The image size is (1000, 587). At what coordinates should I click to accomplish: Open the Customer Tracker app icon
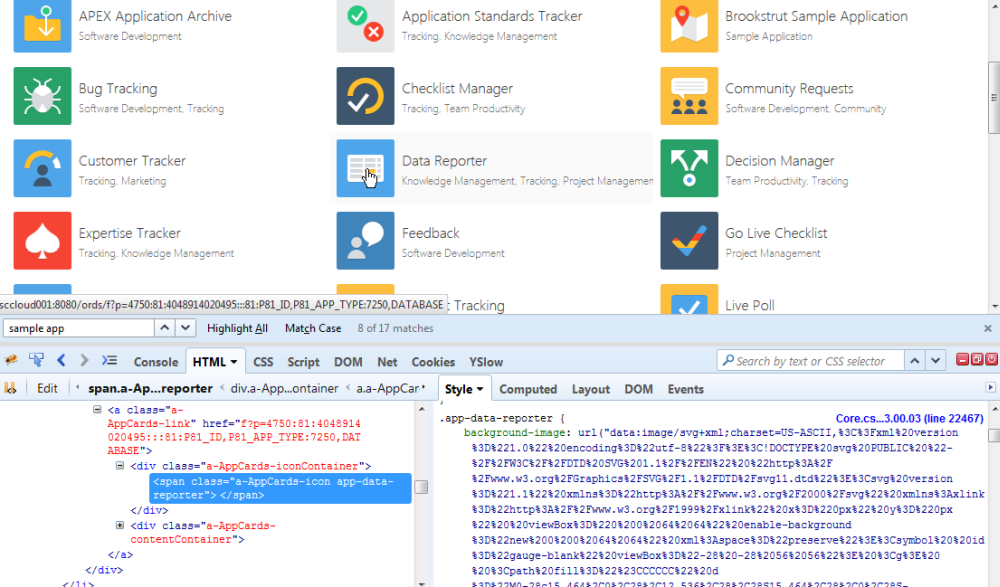point(42,168)
